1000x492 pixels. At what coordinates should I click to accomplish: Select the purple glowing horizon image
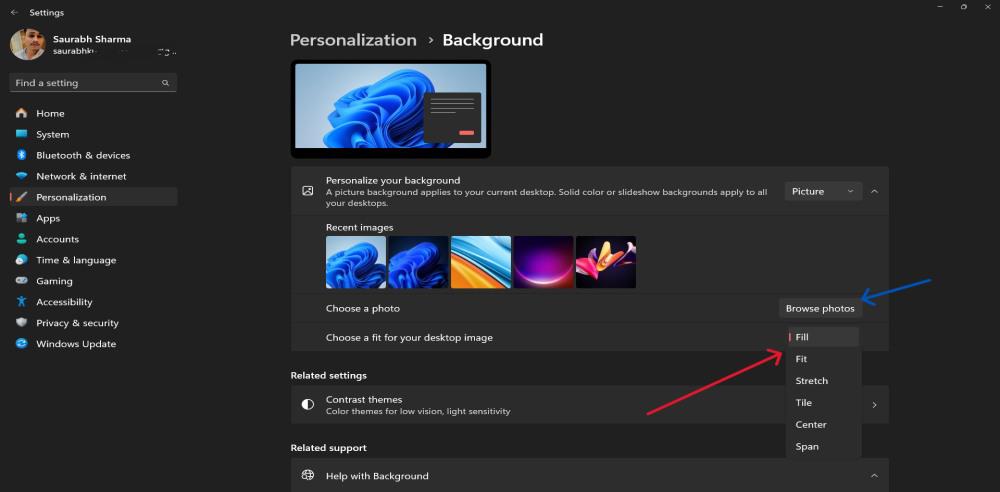(x=543, y=262)
